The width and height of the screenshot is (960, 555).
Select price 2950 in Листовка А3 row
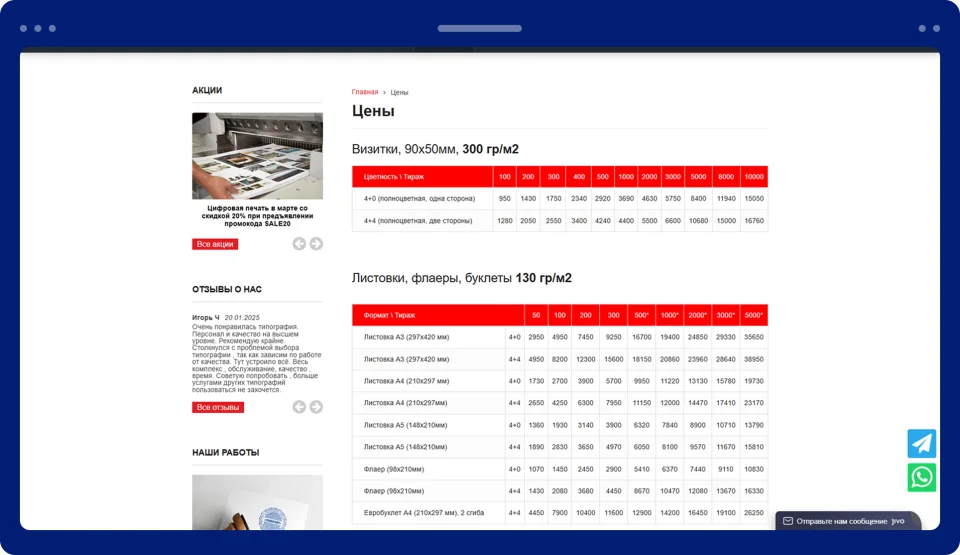coord(536,337)
